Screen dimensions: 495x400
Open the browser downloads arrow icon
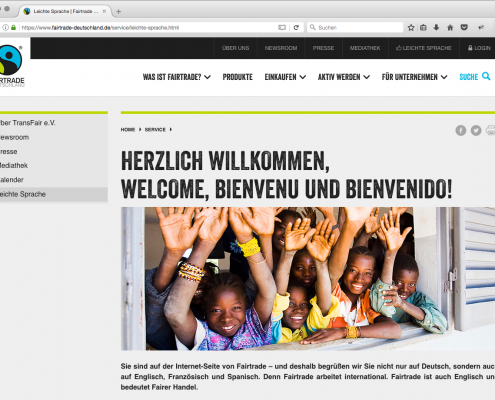tap(436, 27)
